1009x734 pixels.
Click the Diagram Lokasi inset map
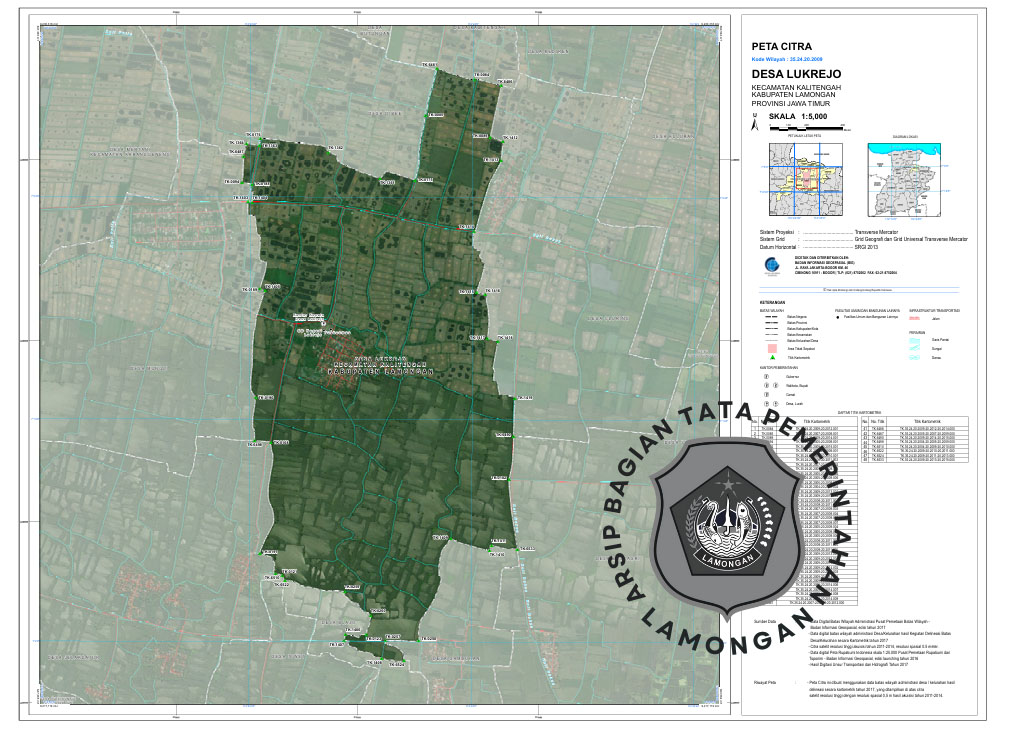[x=905, y=177]
